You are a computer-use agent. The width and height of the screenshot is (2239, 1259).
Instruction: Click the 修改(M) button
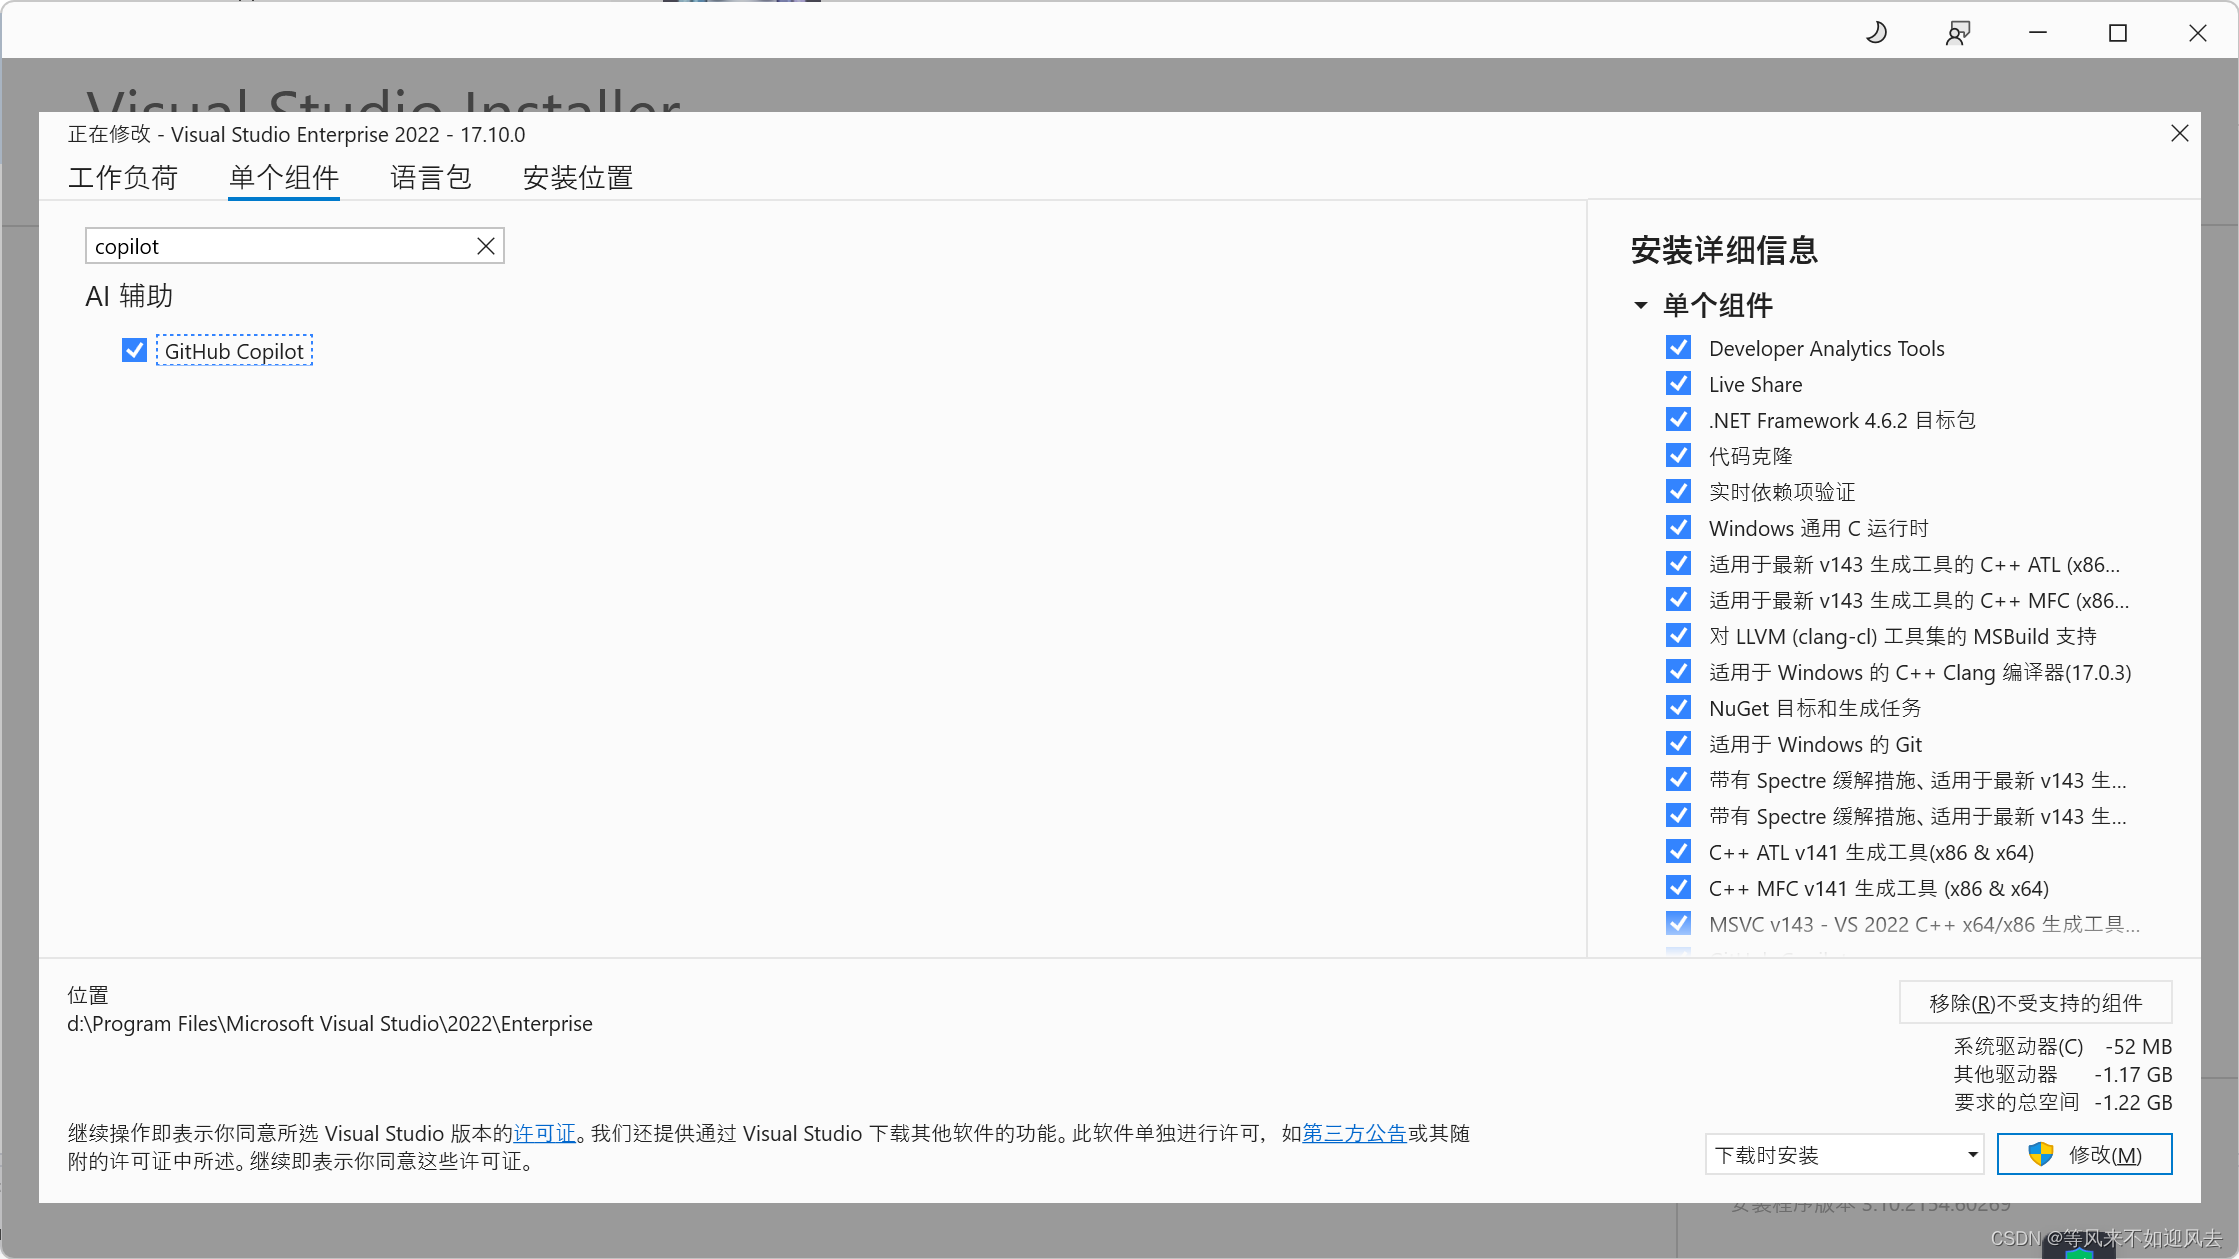coord(2084,1154)
